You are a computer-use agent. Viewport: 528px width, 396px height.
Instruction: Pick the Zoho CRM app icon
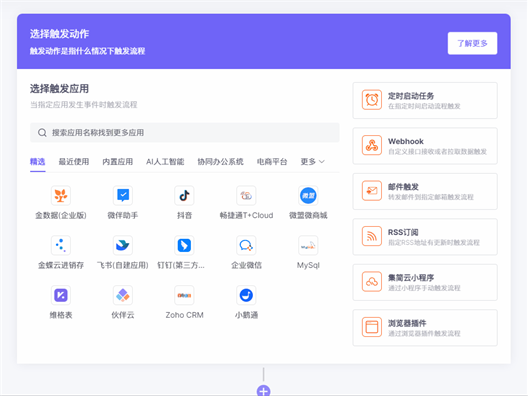184,295
